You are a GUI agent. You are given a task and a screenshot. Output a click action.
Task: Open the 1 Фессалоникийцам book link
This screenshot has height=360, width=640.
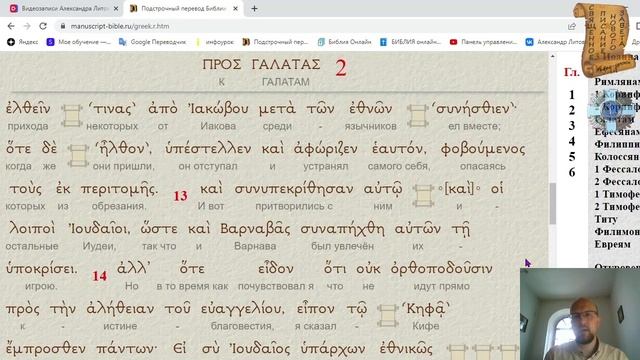(617, 169)
